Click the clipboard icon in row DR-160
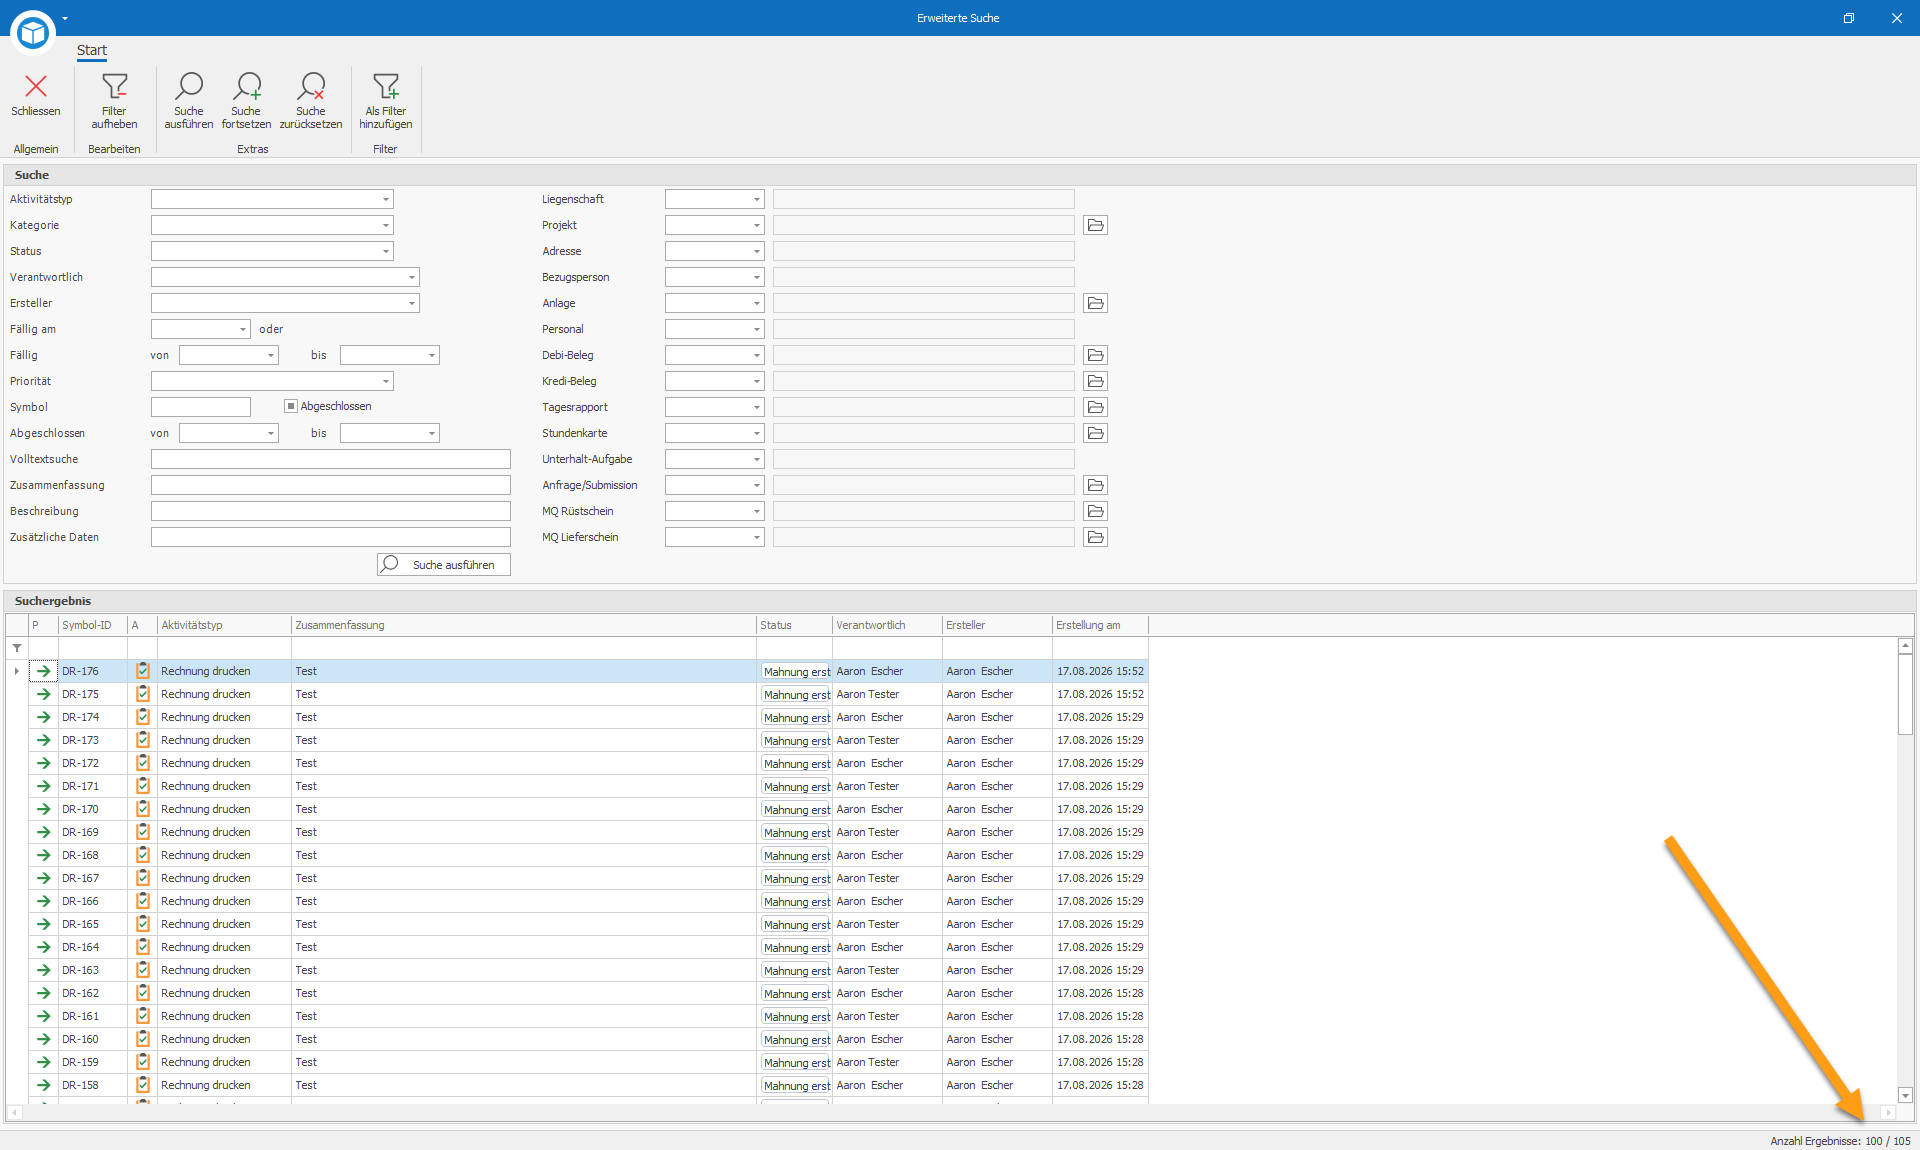1920x1150 pixels. (143, 1039)
